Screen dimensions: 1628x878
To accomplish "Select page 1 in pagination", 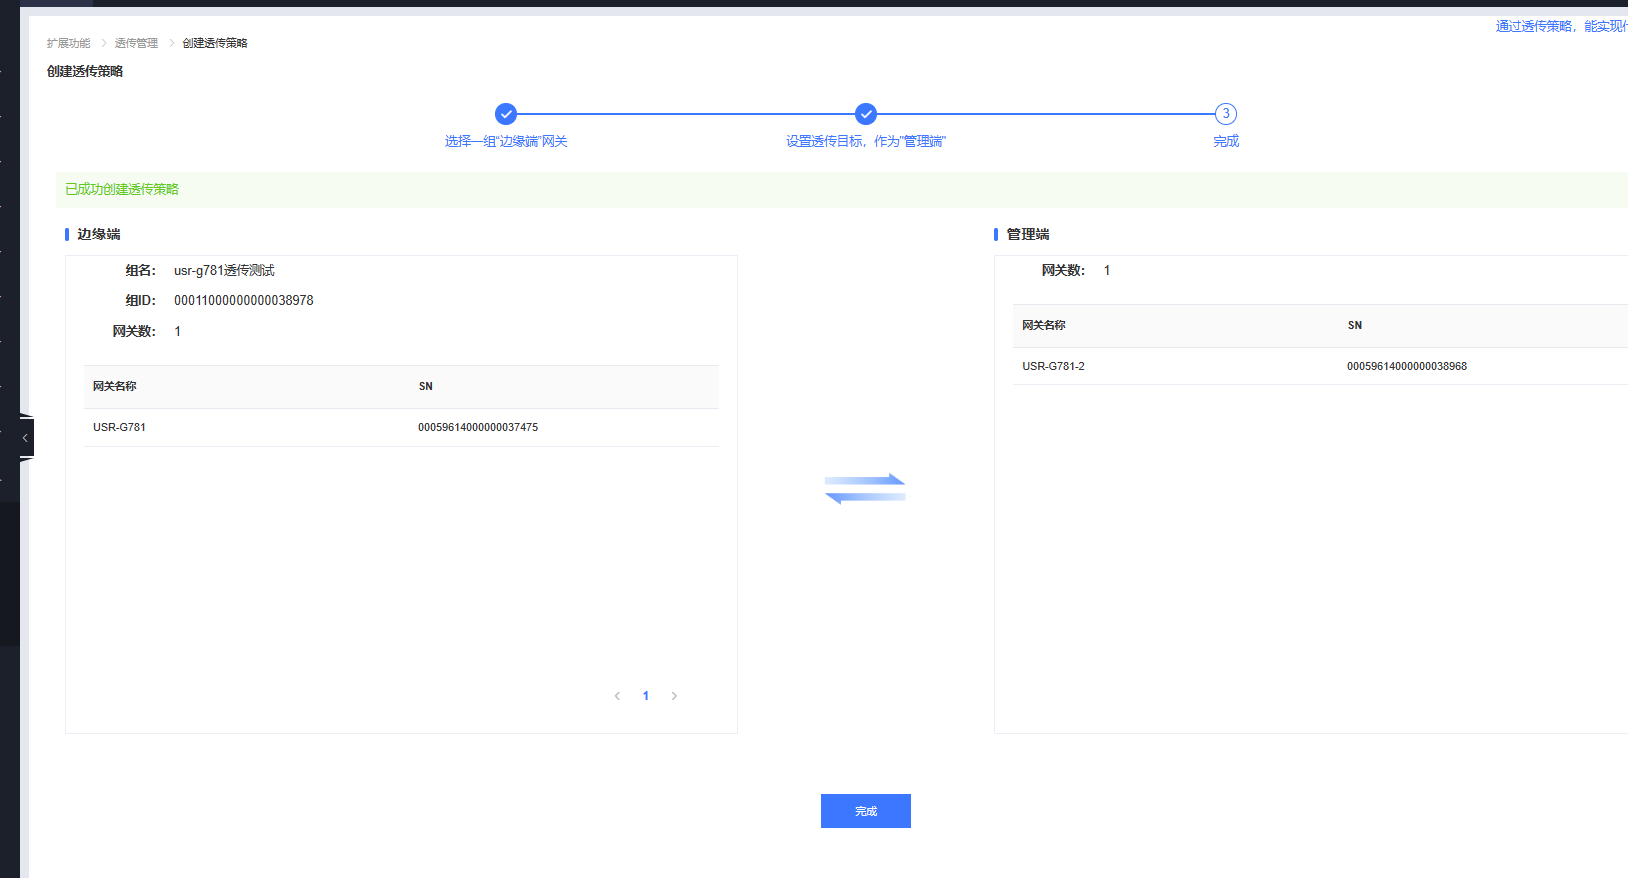I will click(646, 696).
